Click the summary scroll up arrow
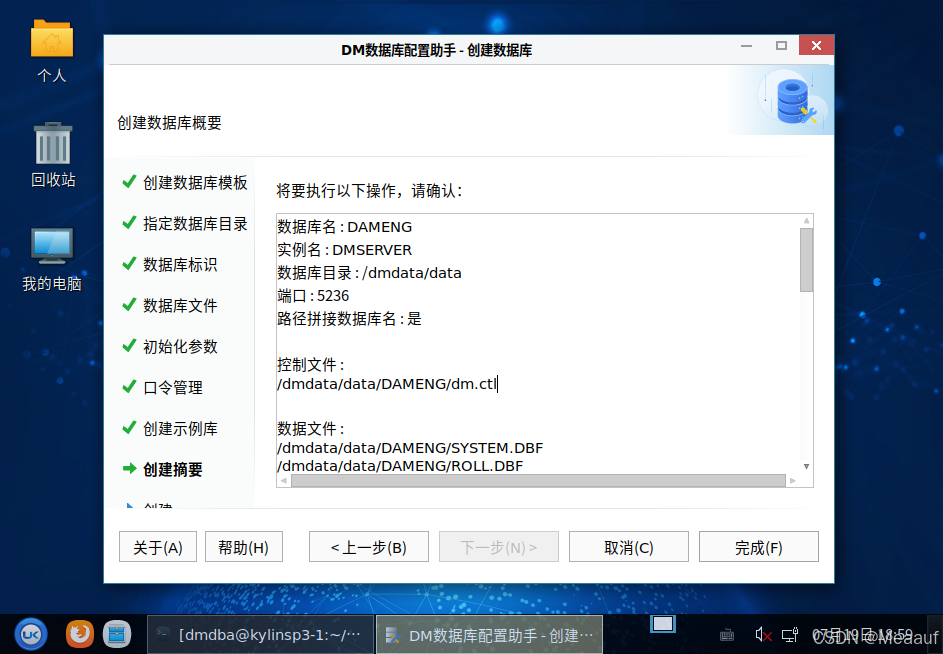The height and width of the screenshot is (654, 943). (x=806, y=221)
